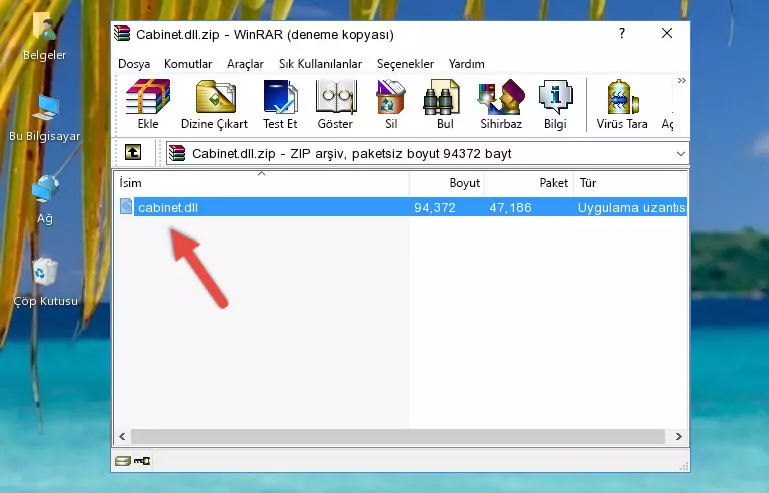Click the 94,372 size value
The image size is (769, 493).
click(x=435, y=208)
